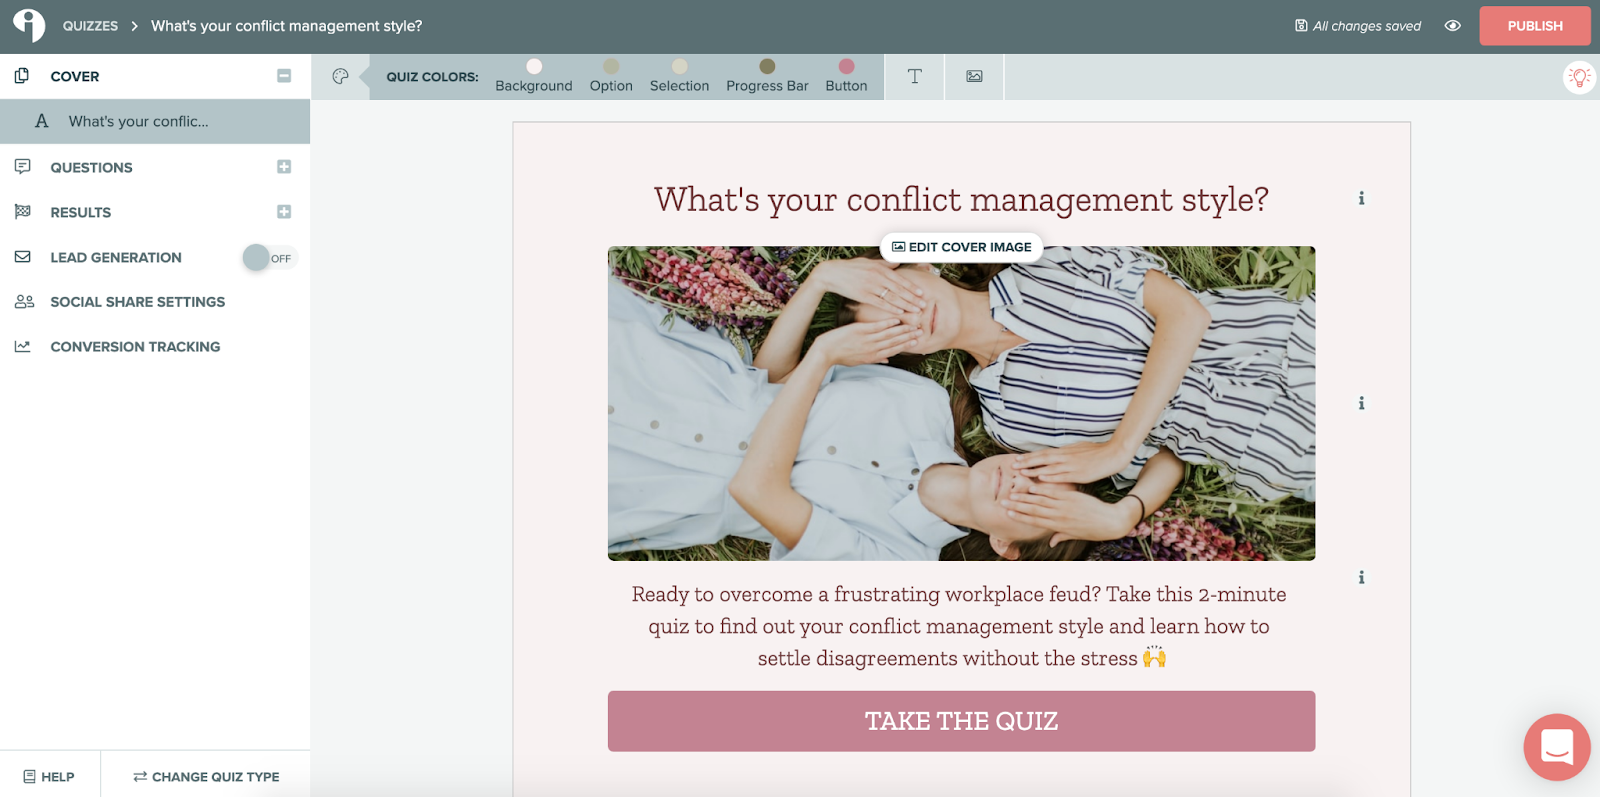Open the quiz preview eye icon
The width and height of the screenshot is (1600, 797).
coord(1453,26)
